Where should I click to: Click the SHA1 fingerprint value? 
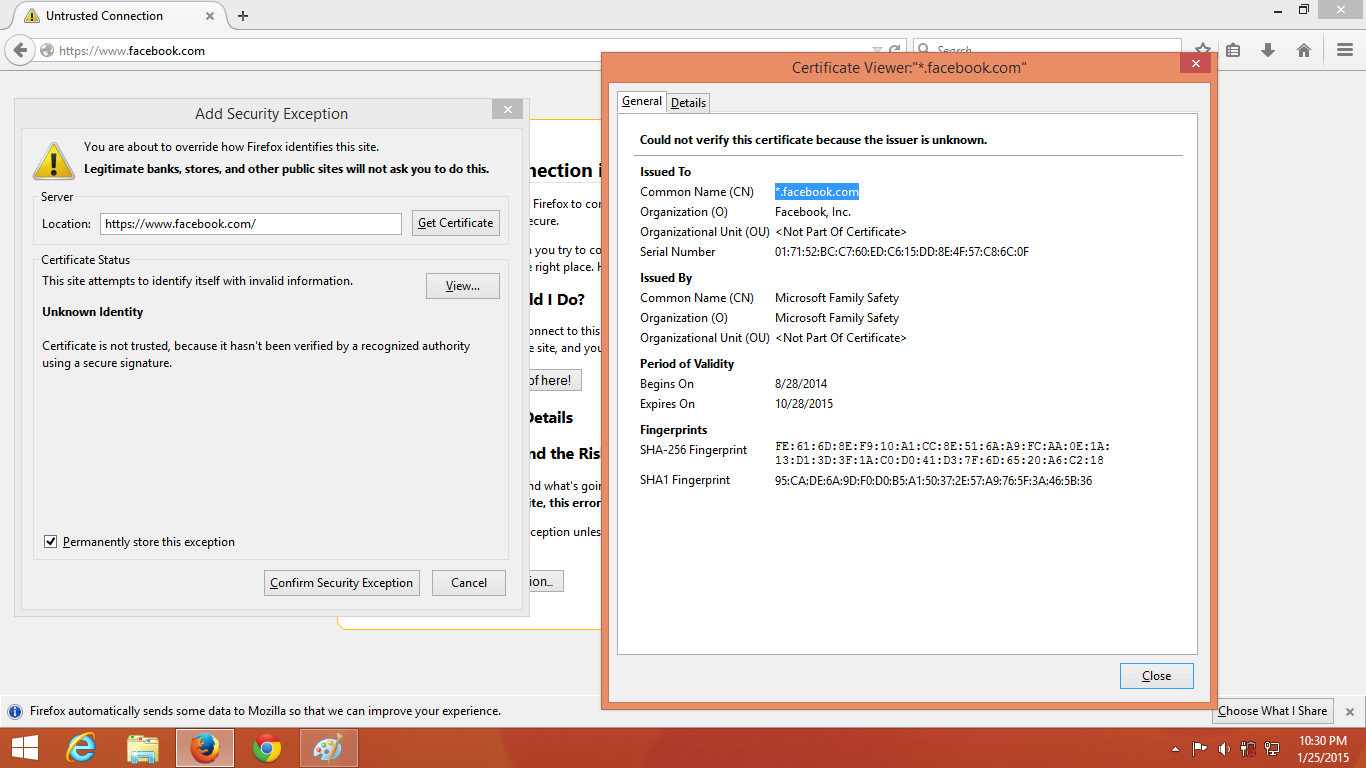(x=933, y=481)
